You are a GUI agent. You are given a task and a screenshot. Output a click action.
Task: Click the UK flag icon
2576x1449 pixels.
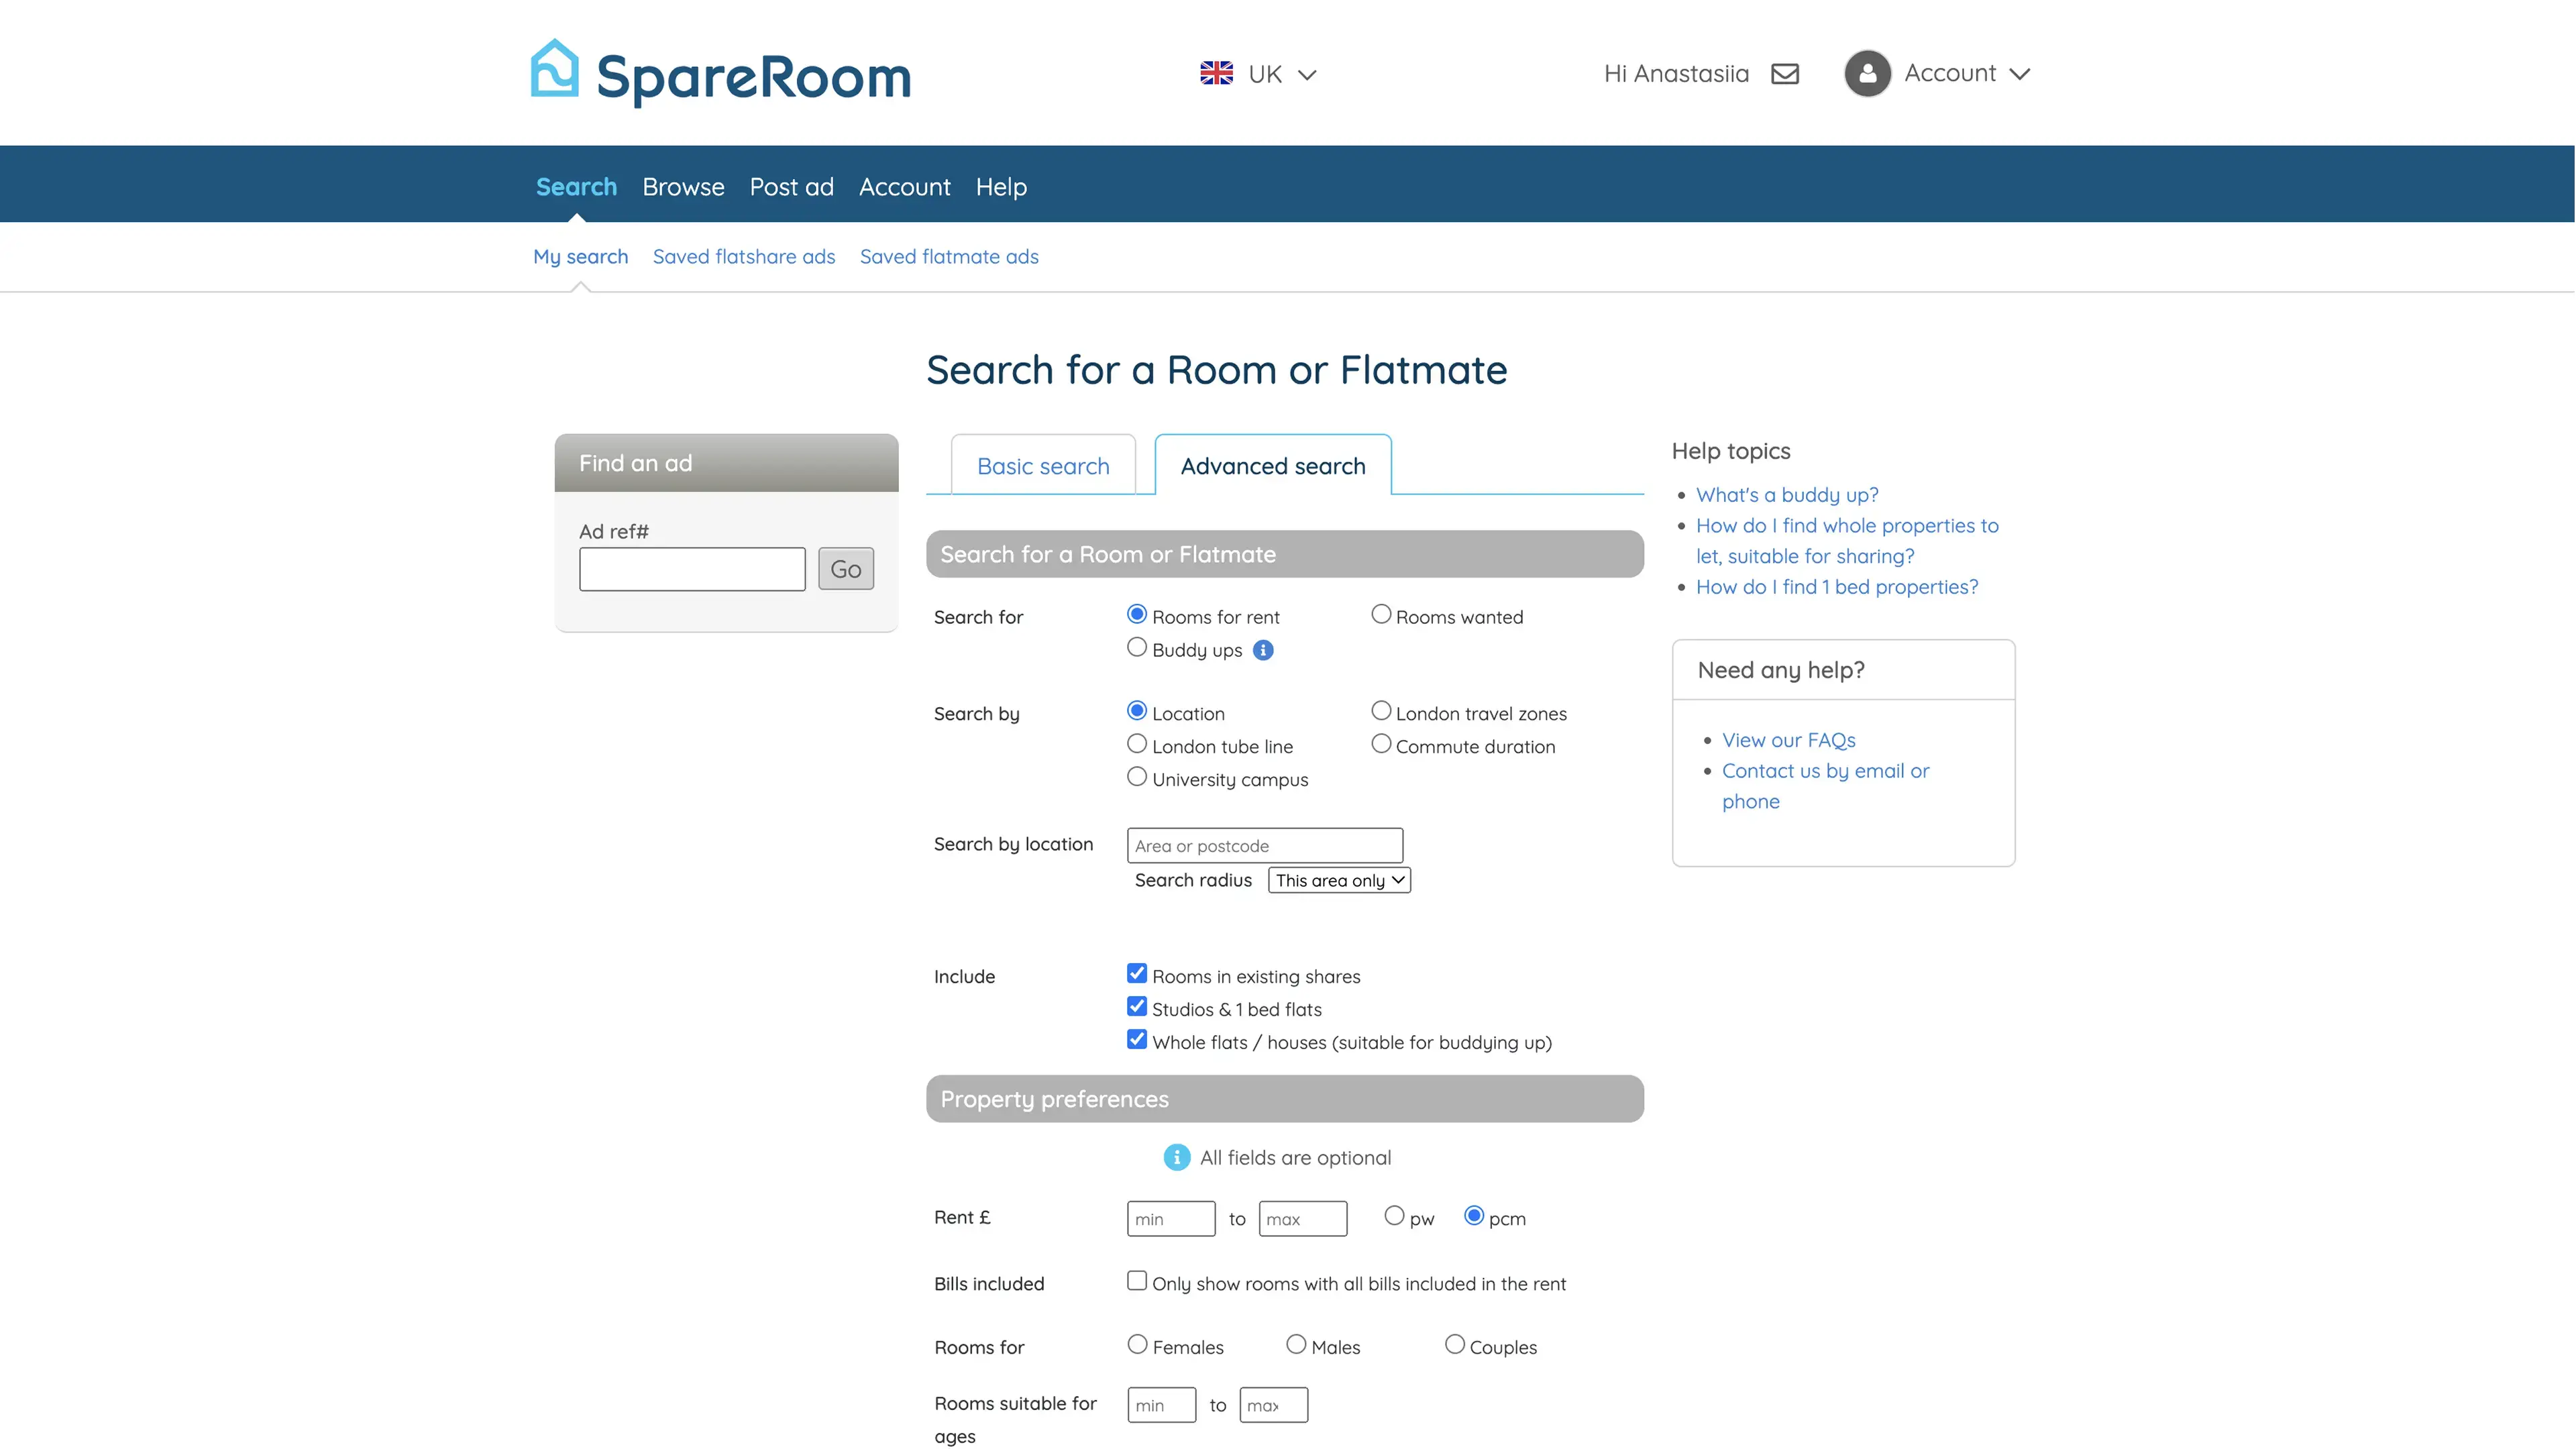pos(1216,73)
